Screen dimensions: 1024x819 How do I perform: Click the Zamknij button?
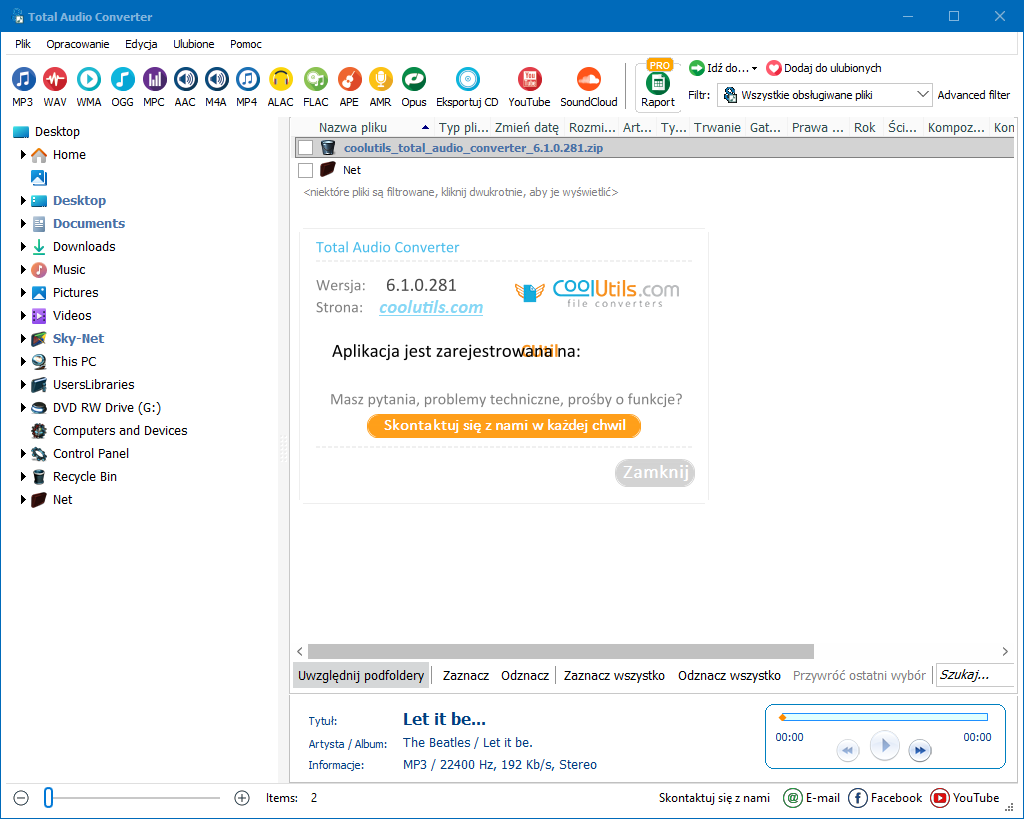point(655,472)
